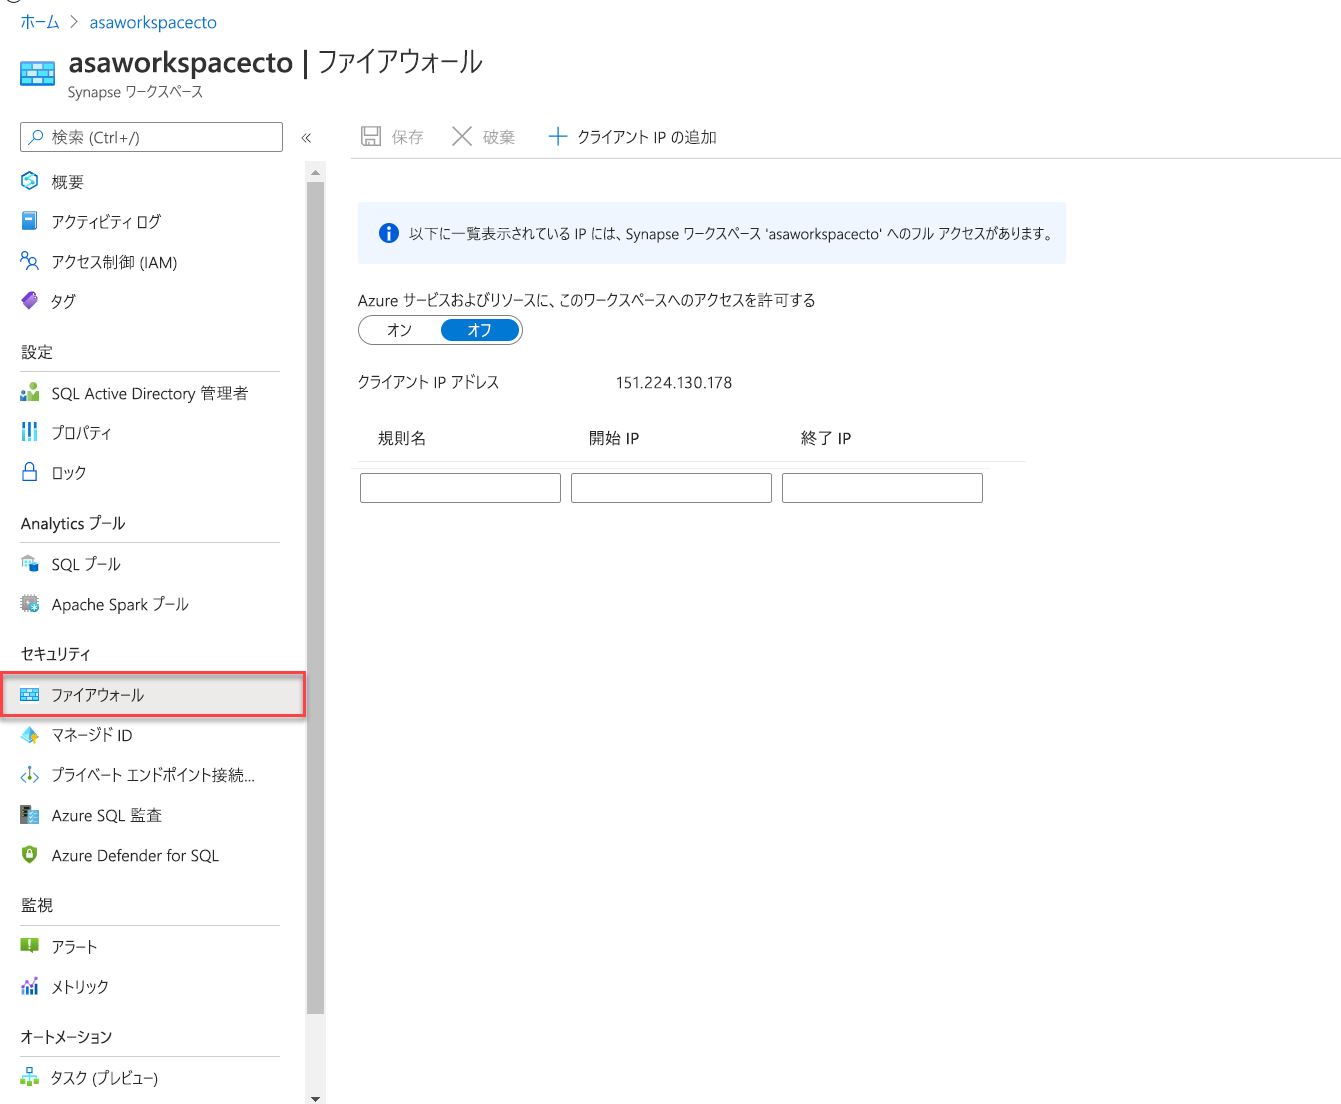This screenshot has width=1341, height=1104.
Task: Click the ロック padlock icon
Action: 29,472
